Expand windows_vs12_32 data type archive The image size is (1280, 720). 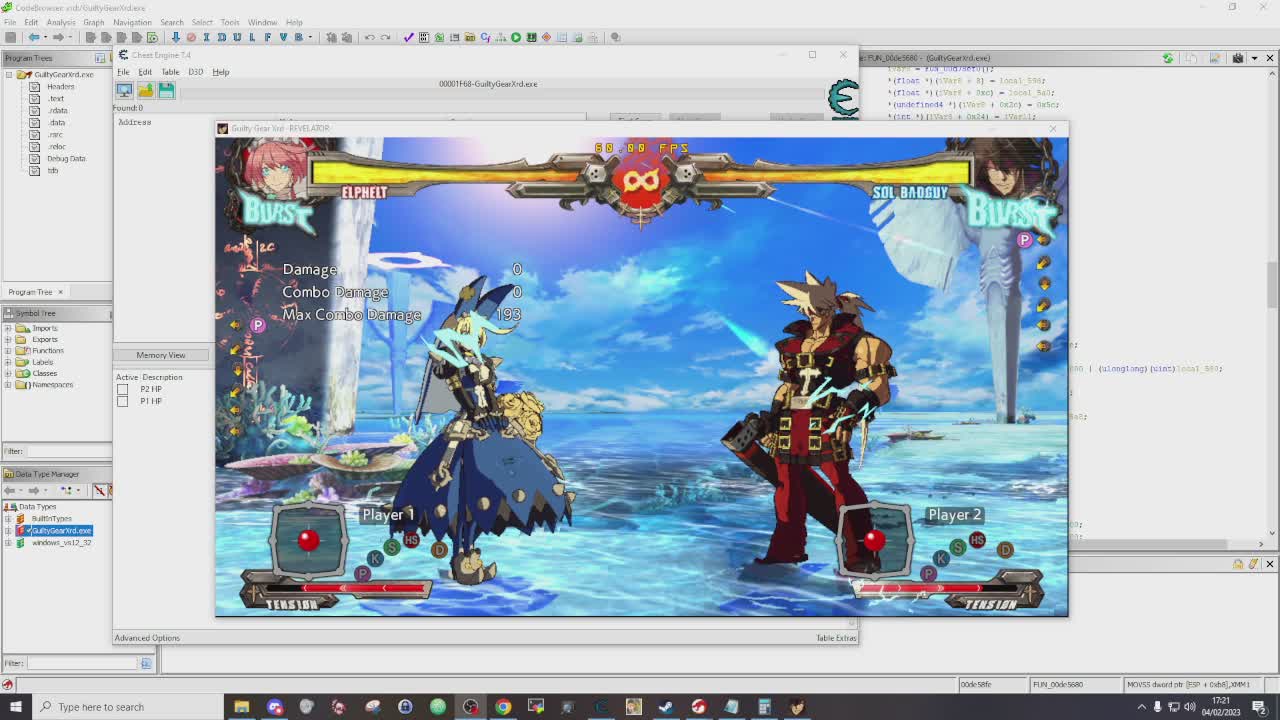tap(8, 542)
